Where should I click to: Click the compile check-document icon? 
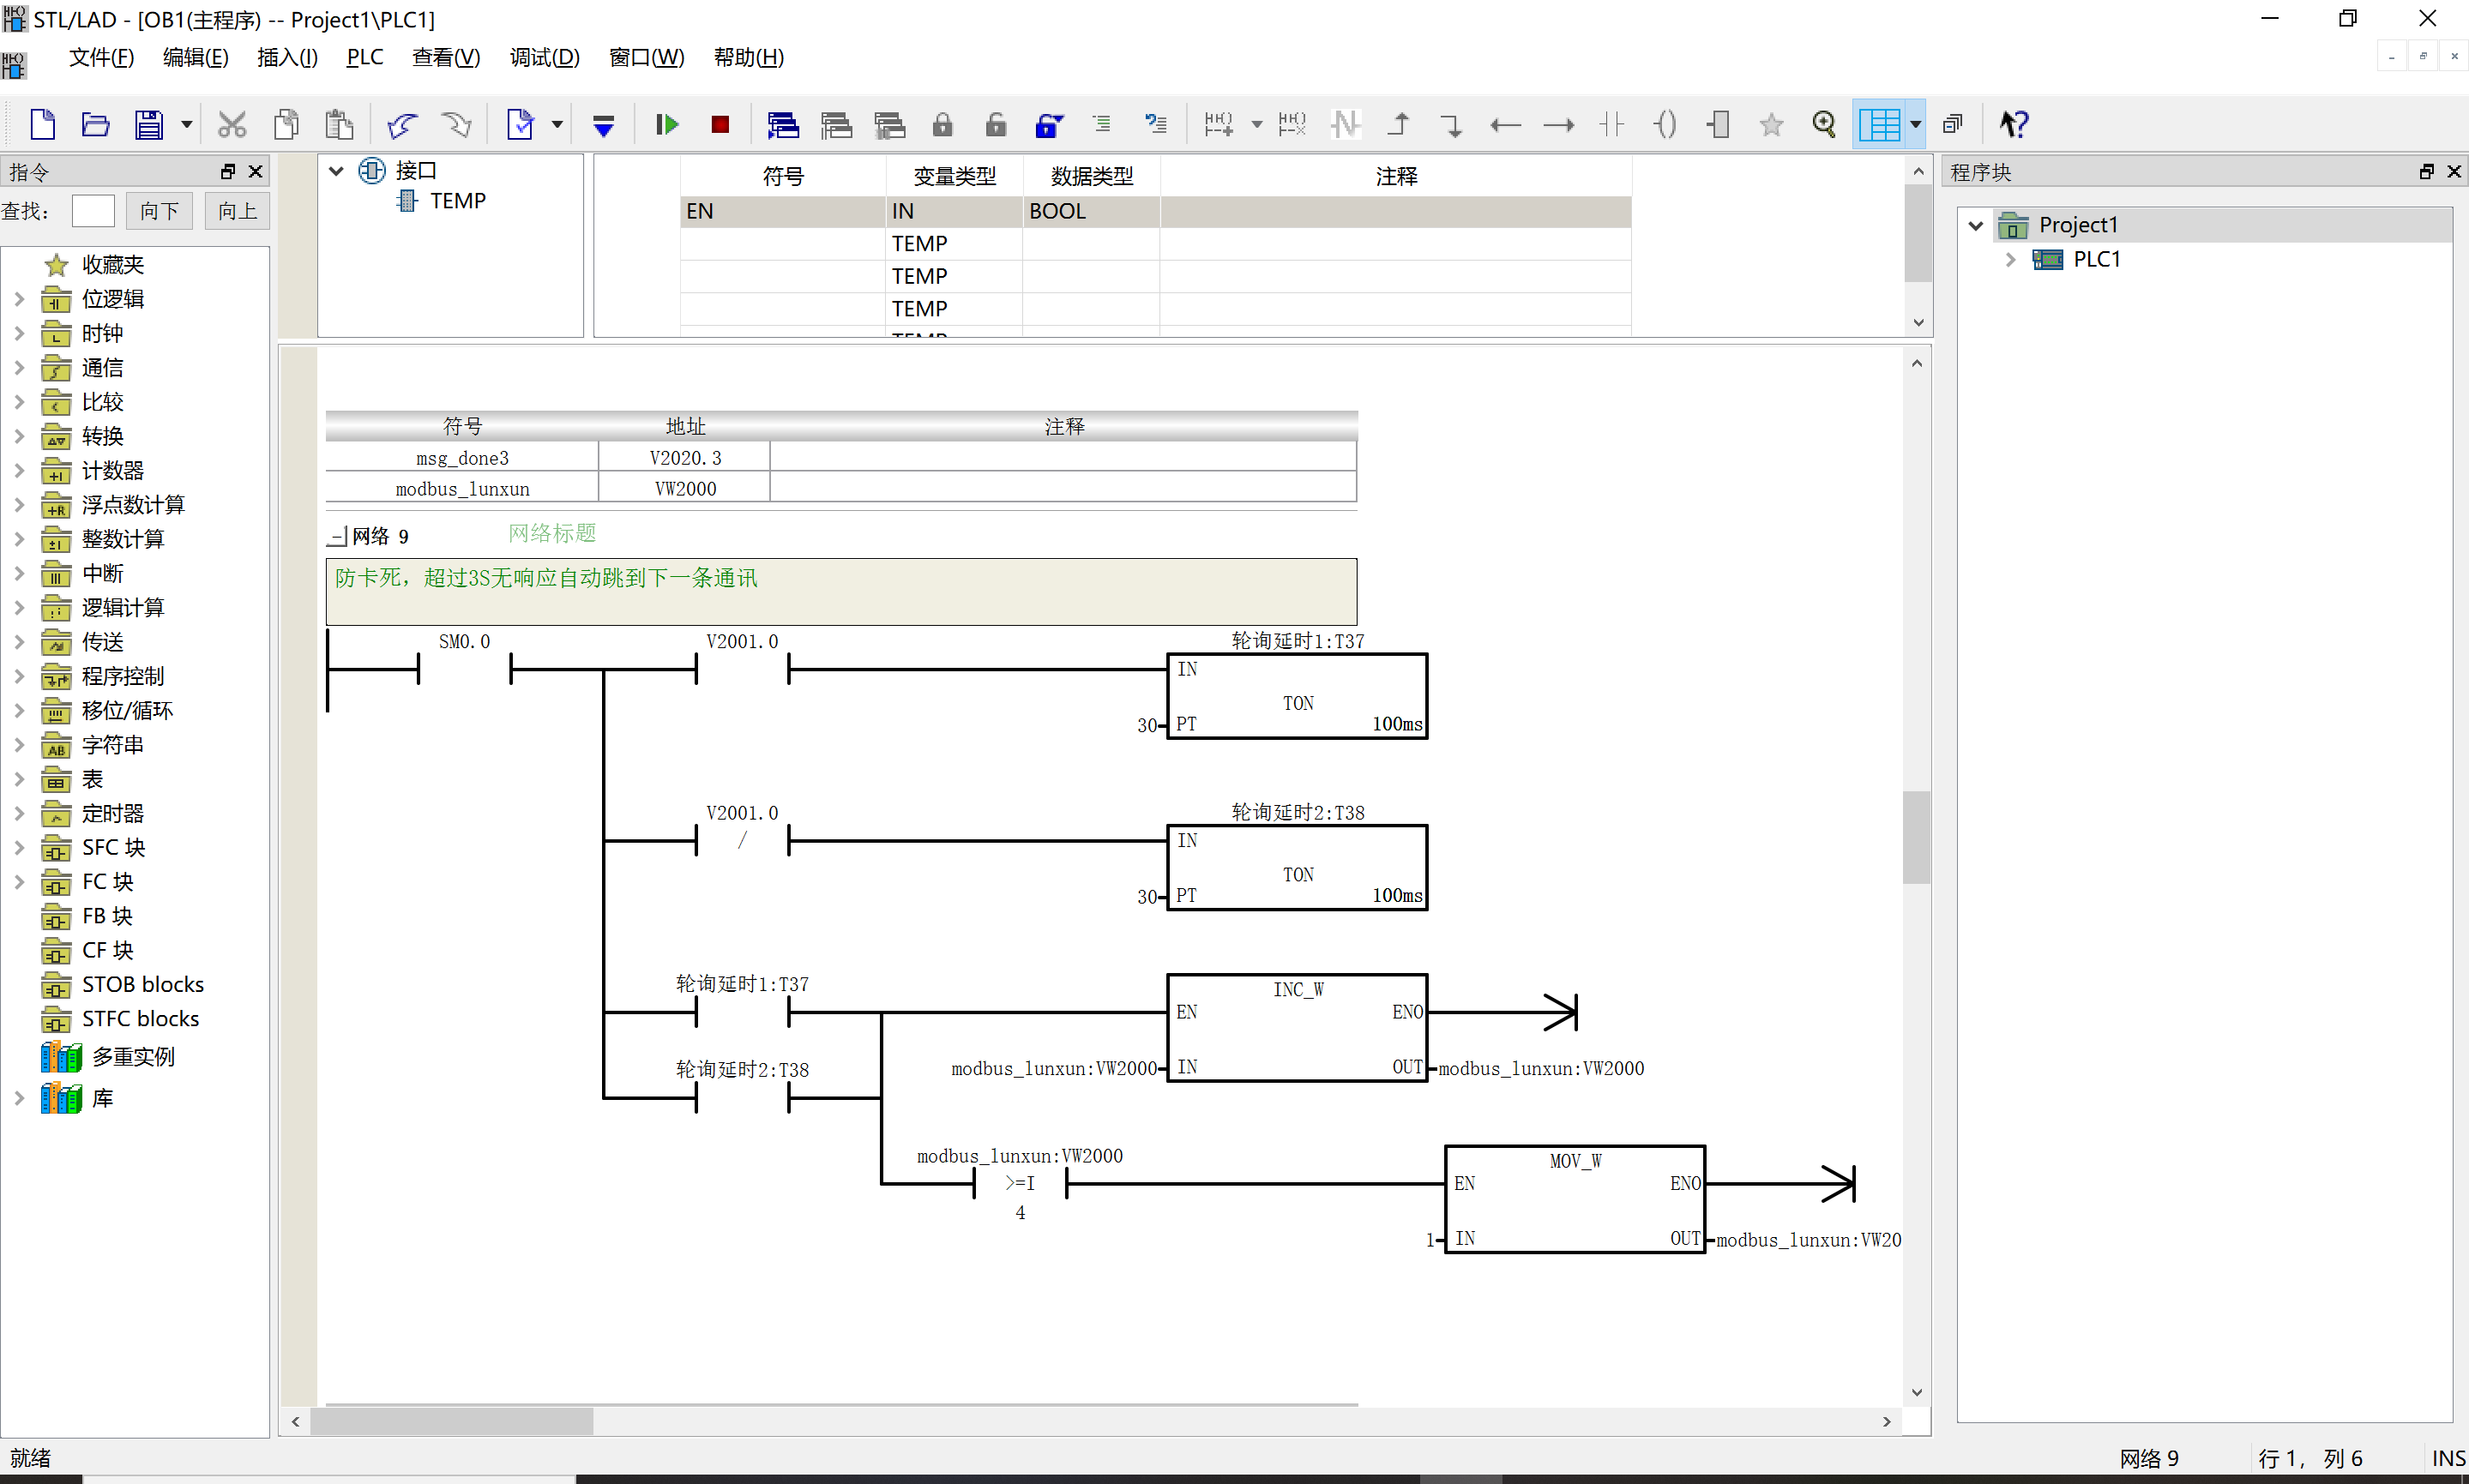pos(520,124)
